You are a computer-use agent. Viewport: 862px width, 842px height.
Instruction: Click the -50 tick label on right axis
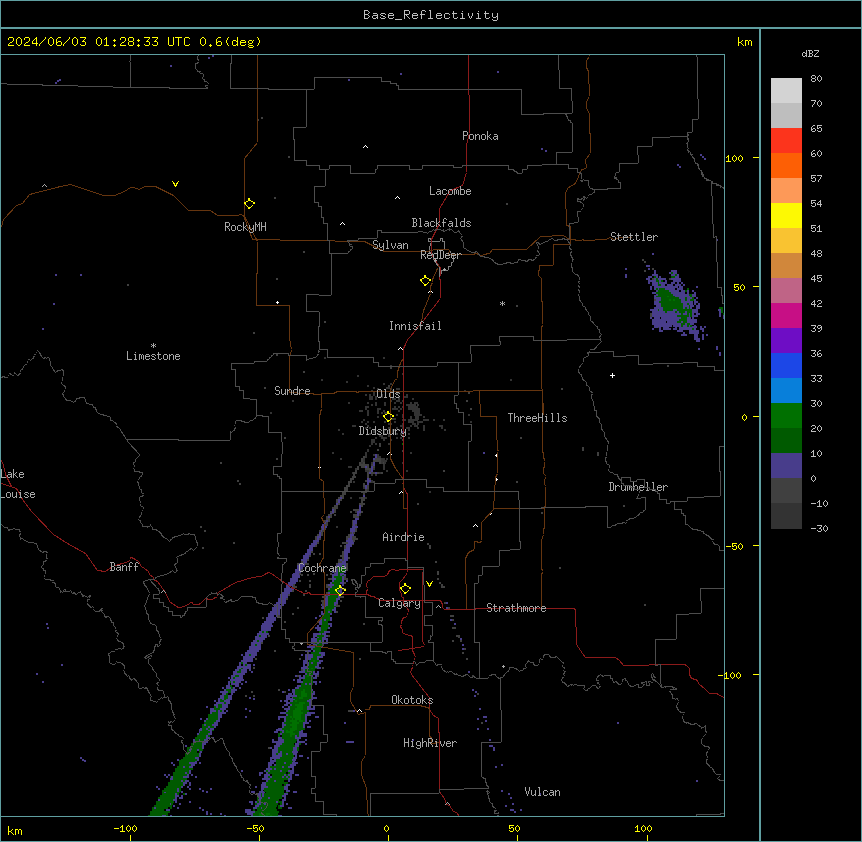[734, 546]
